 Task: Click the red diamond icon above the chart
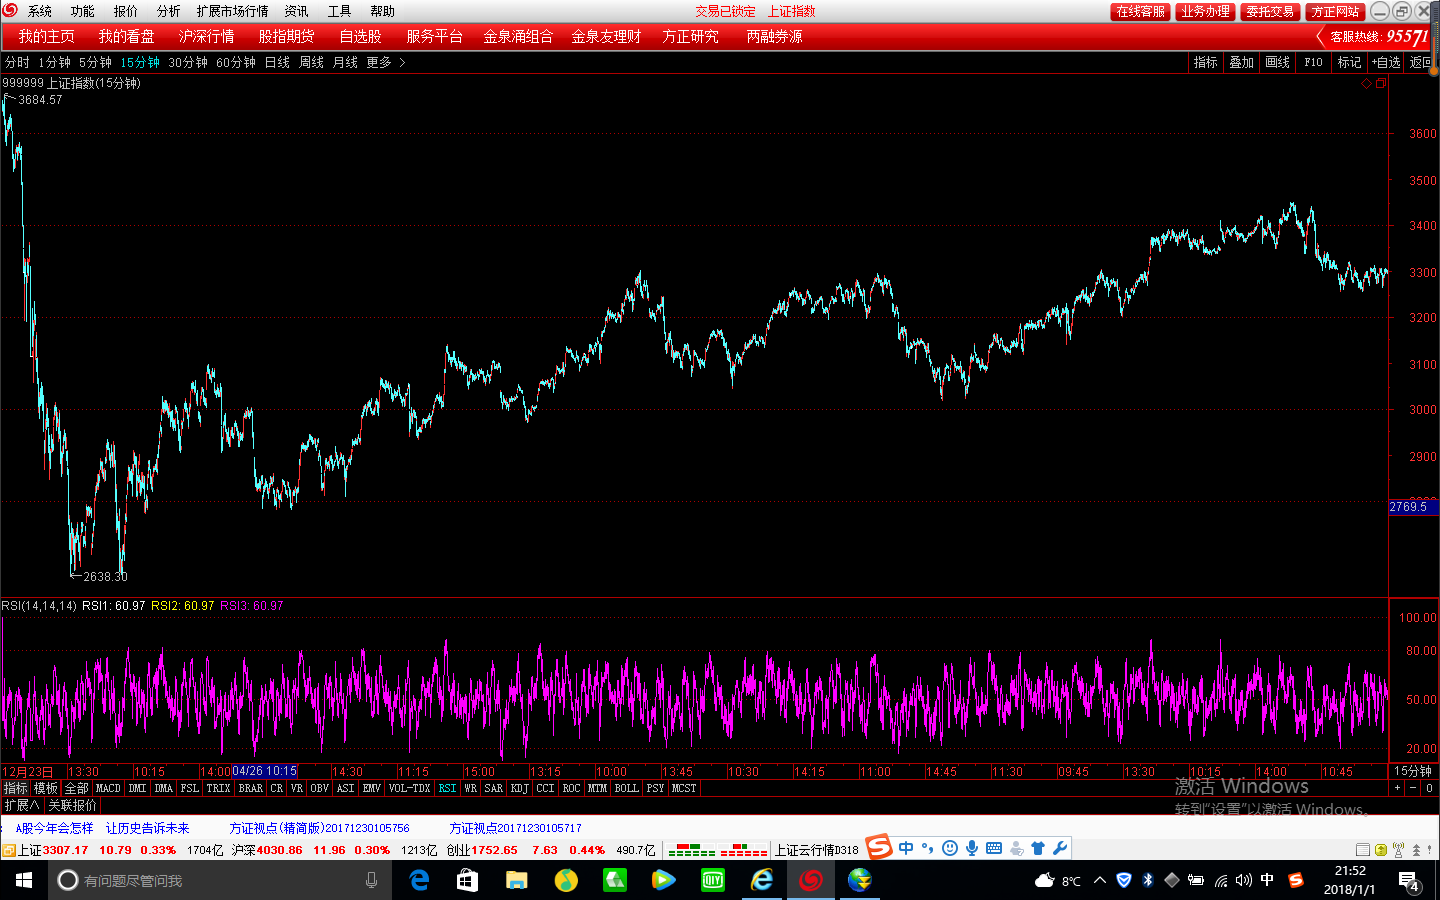coord(1367,84)
